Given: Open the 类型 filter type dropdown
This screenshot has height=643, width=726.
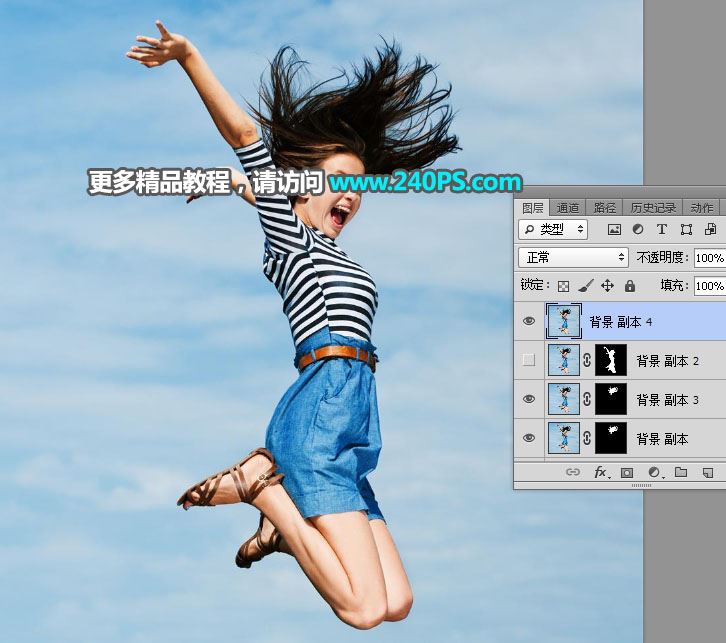Looking at the screenshot, I should click(x=553, y=230).
